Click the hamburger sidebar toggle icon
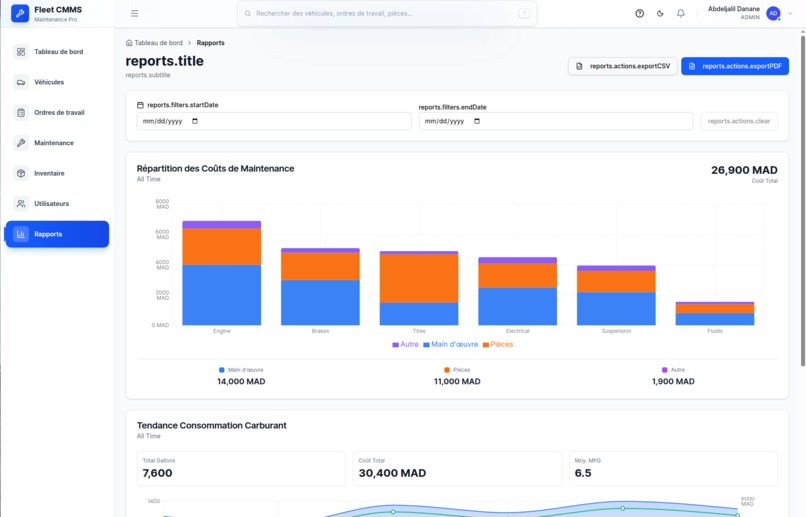 [x=134, y=13]
